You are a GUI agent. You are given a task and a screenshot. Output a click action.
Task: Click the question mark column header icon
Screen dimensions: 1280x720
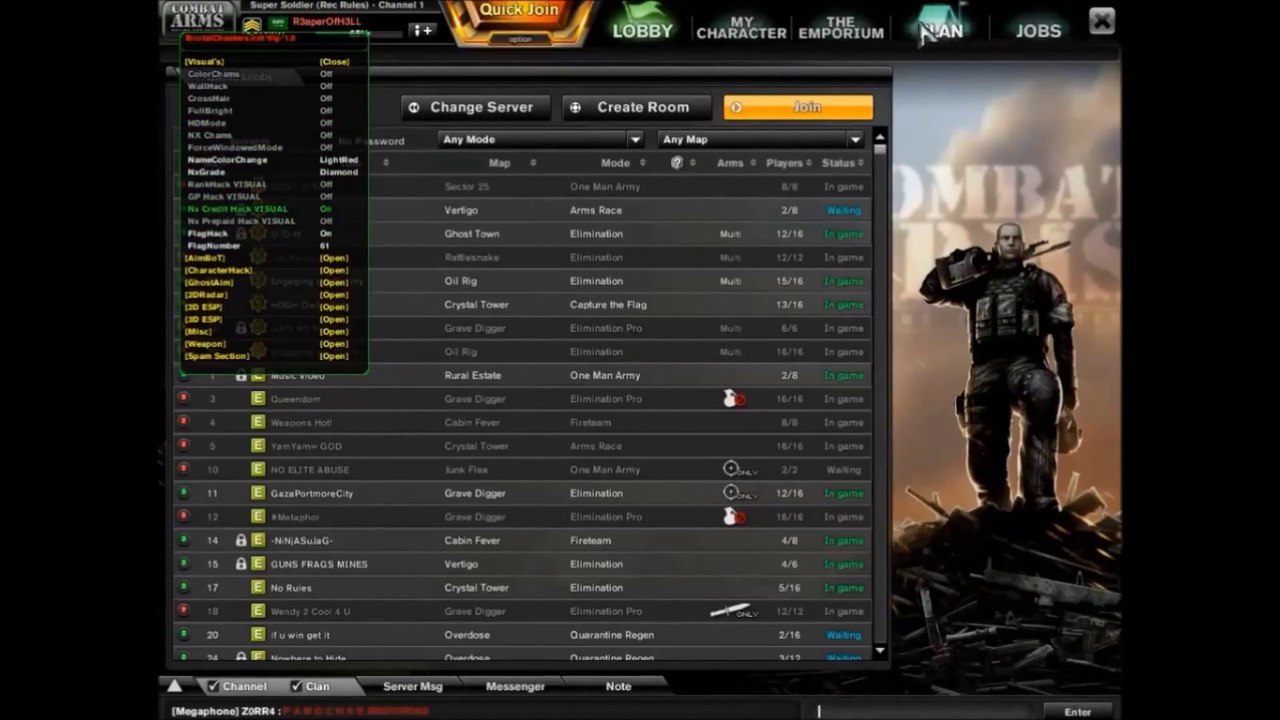pos(677,163)
